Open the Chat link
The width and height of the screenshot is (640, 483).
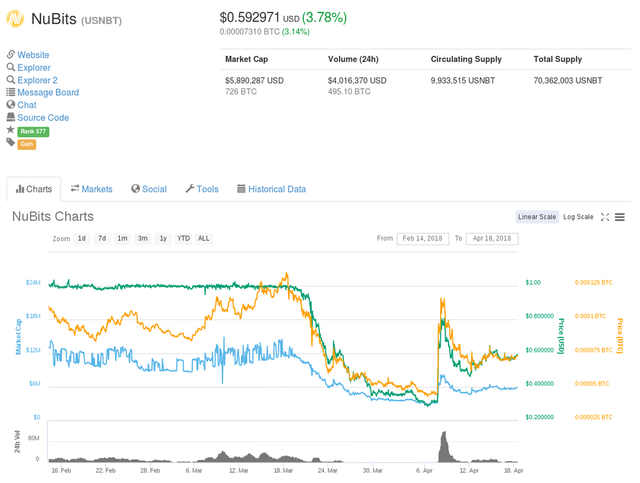27,105
